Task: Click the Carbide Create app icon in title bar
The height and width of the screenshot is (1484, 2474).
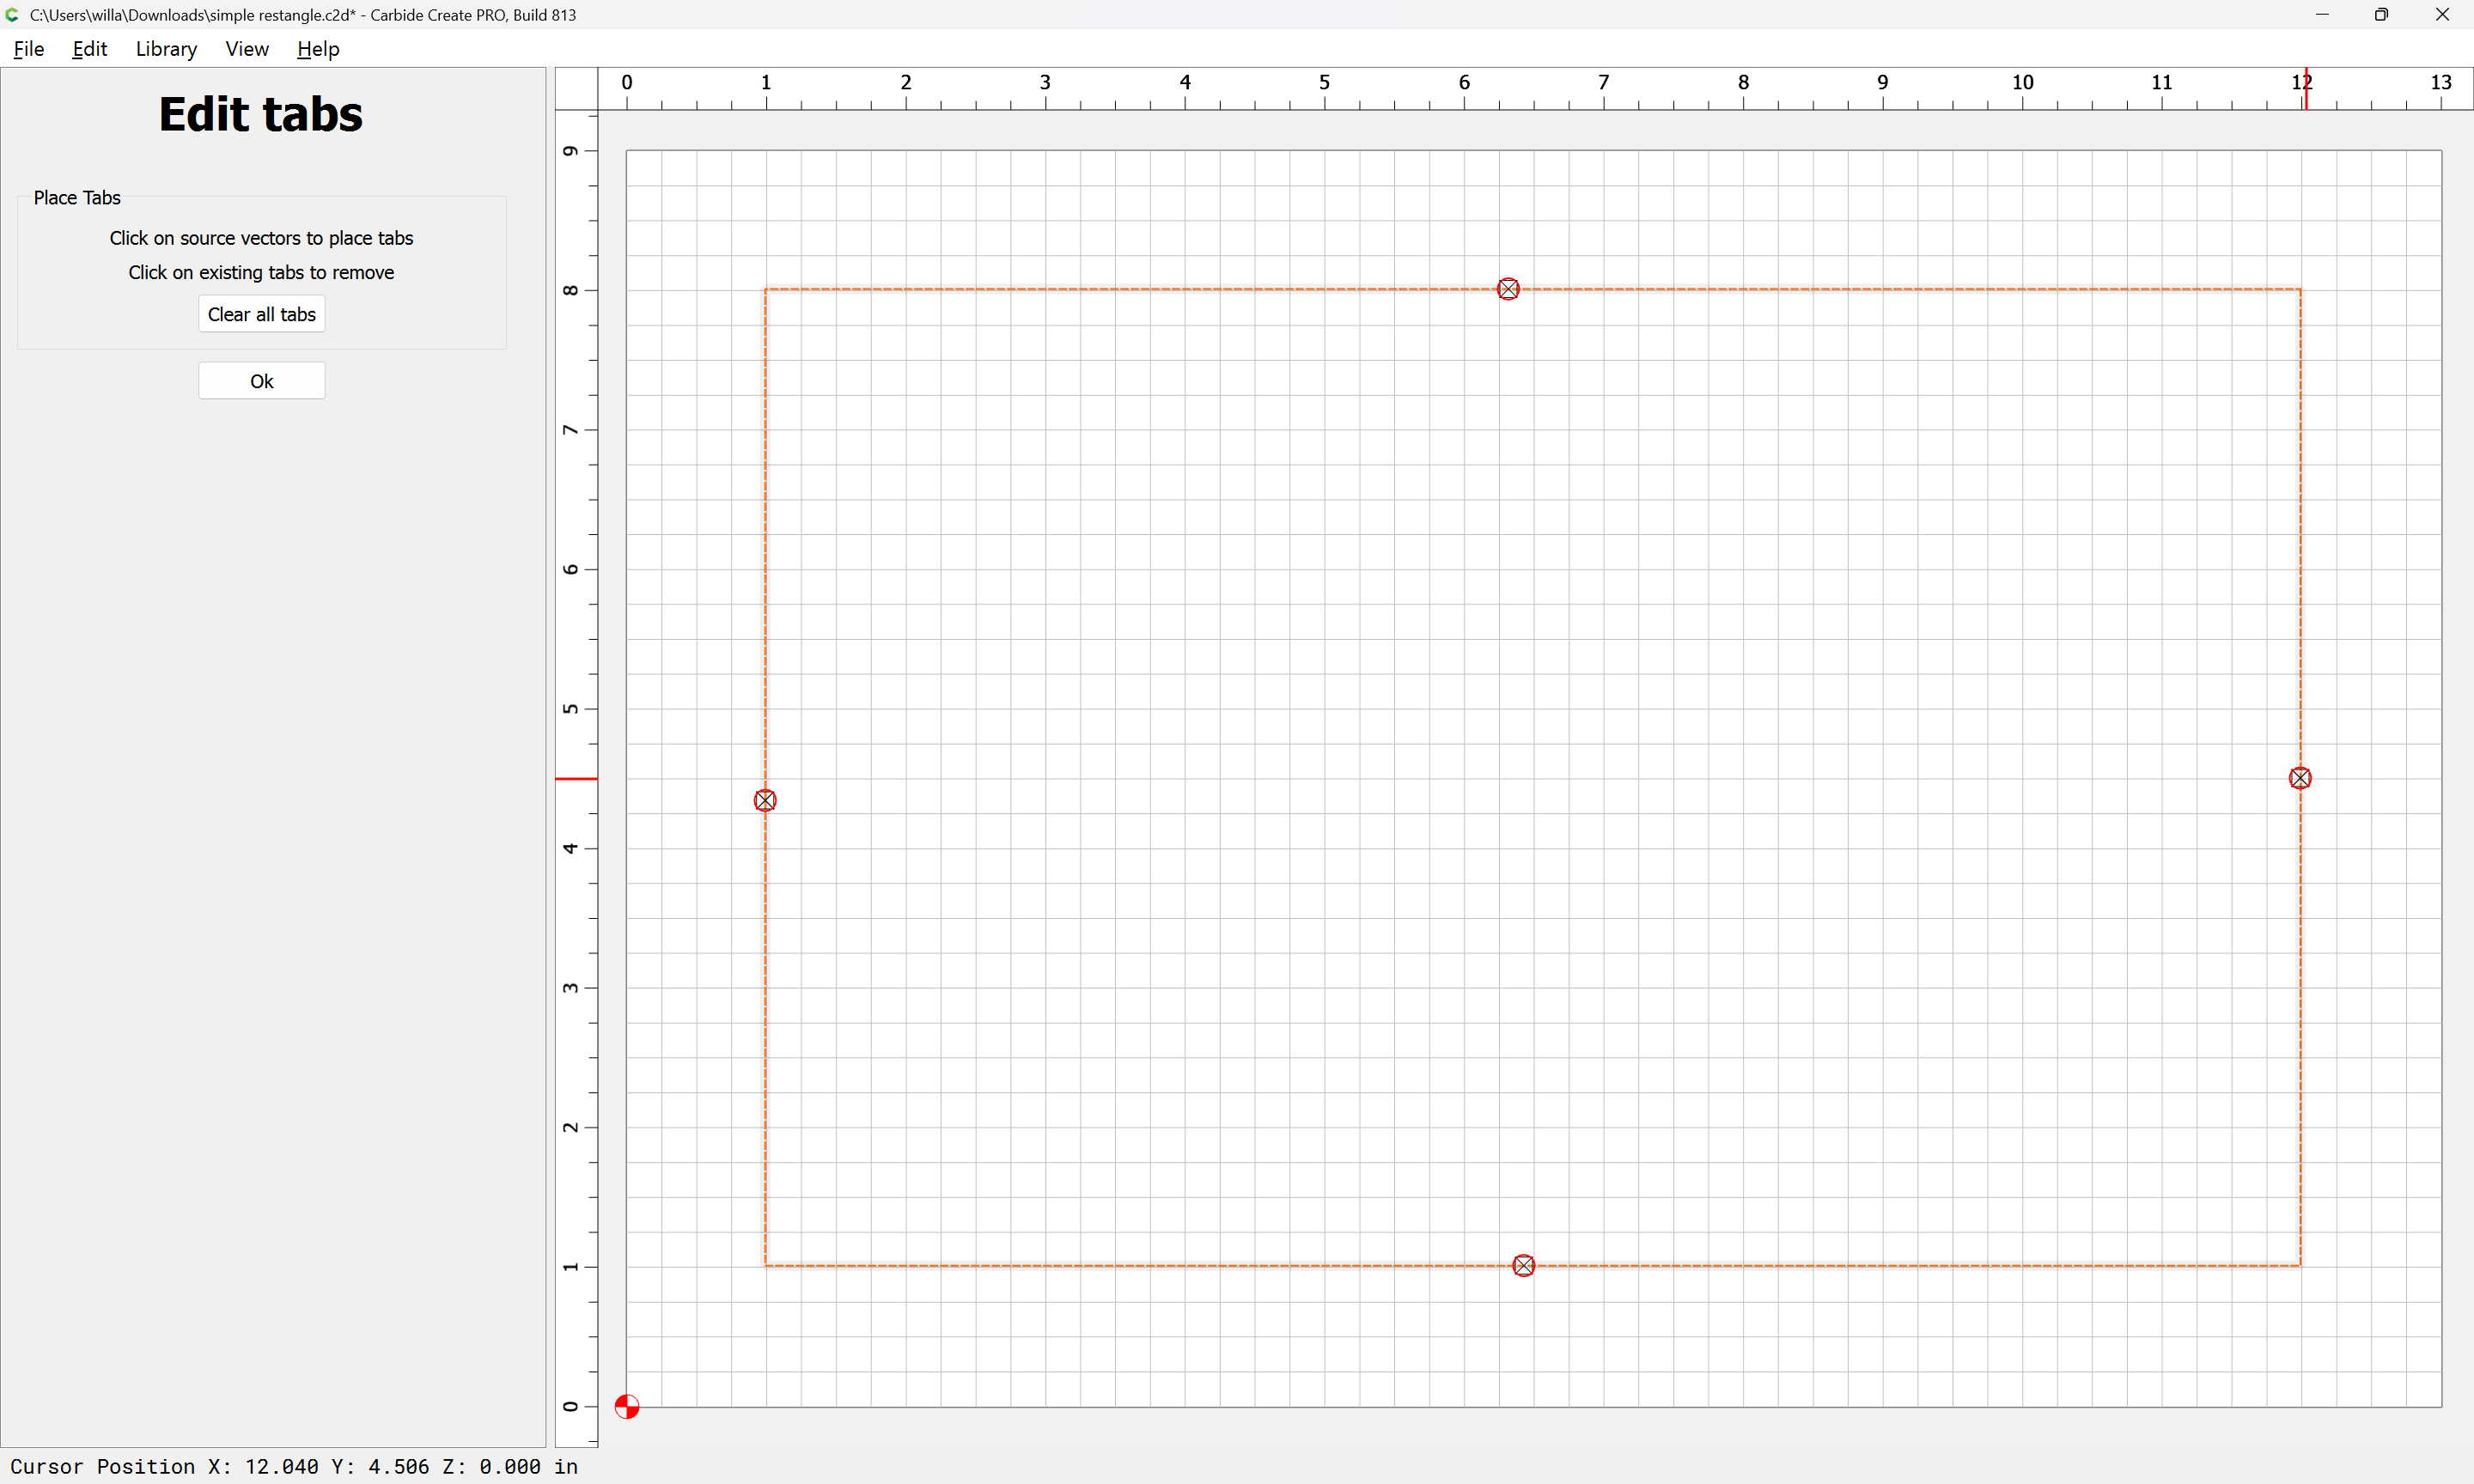Action: pos(12,15)
